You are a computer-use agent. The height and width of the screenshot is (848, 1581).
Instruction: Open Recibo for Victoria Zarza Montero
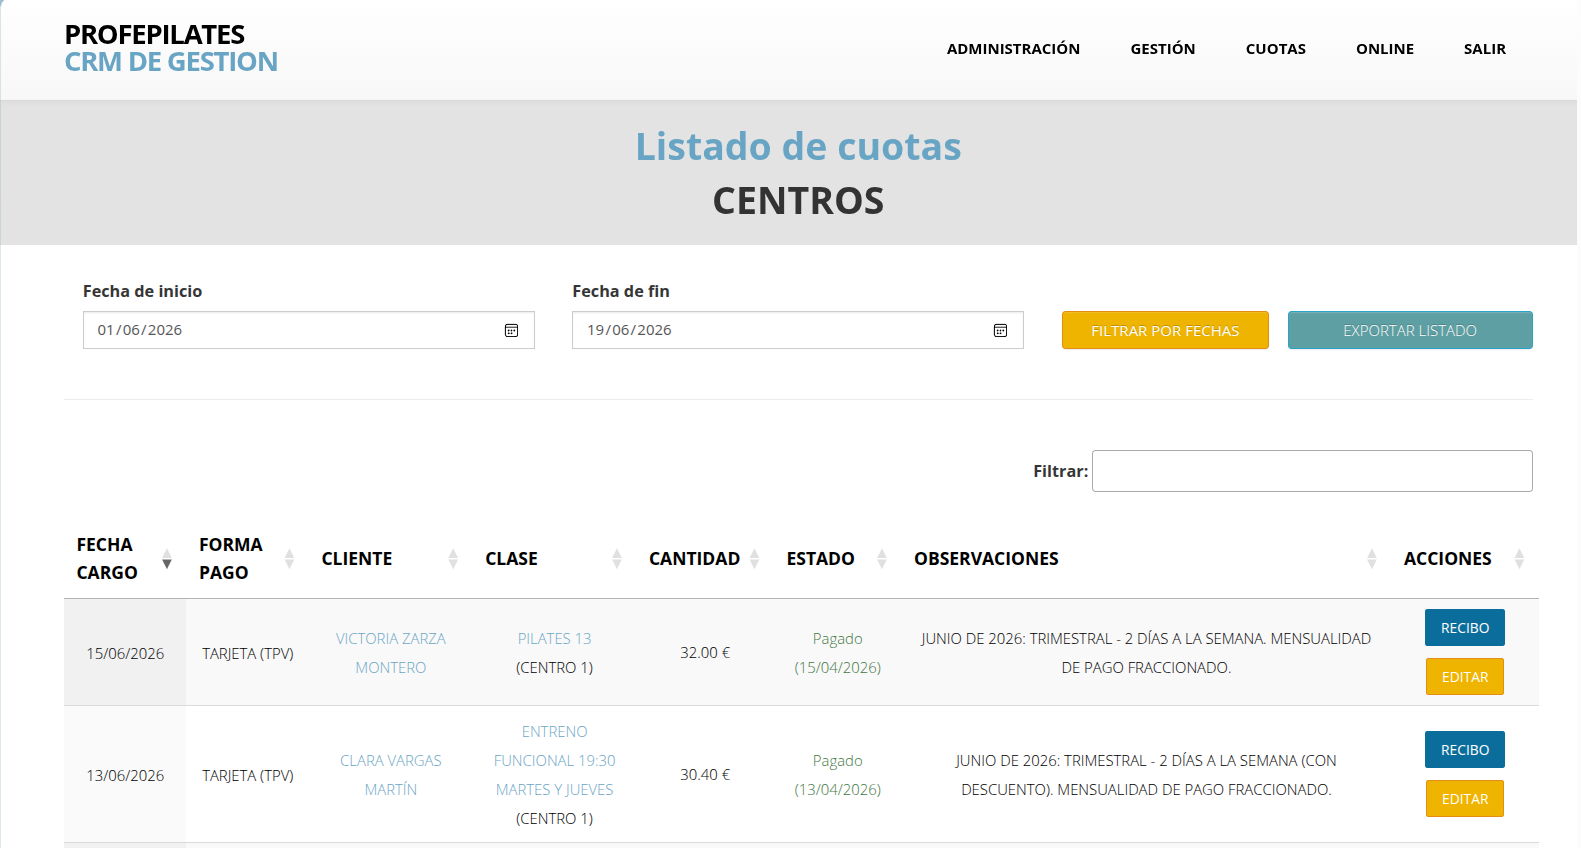1465,628
